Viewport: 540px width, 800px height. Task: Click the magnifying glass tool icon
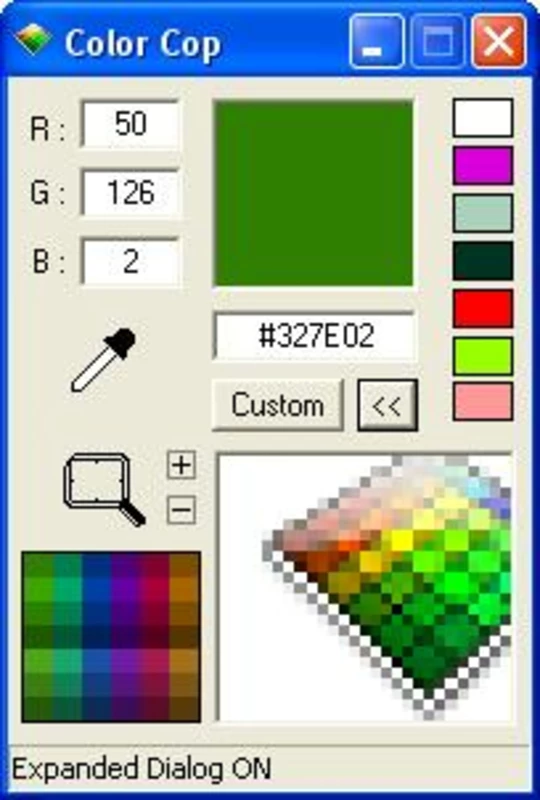tap(105, 490)
